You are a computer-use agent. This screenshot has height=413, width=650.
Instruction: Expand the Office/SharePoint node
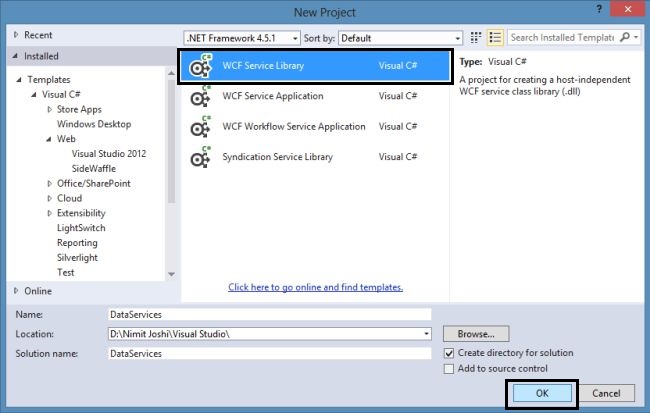pos(49,183)
